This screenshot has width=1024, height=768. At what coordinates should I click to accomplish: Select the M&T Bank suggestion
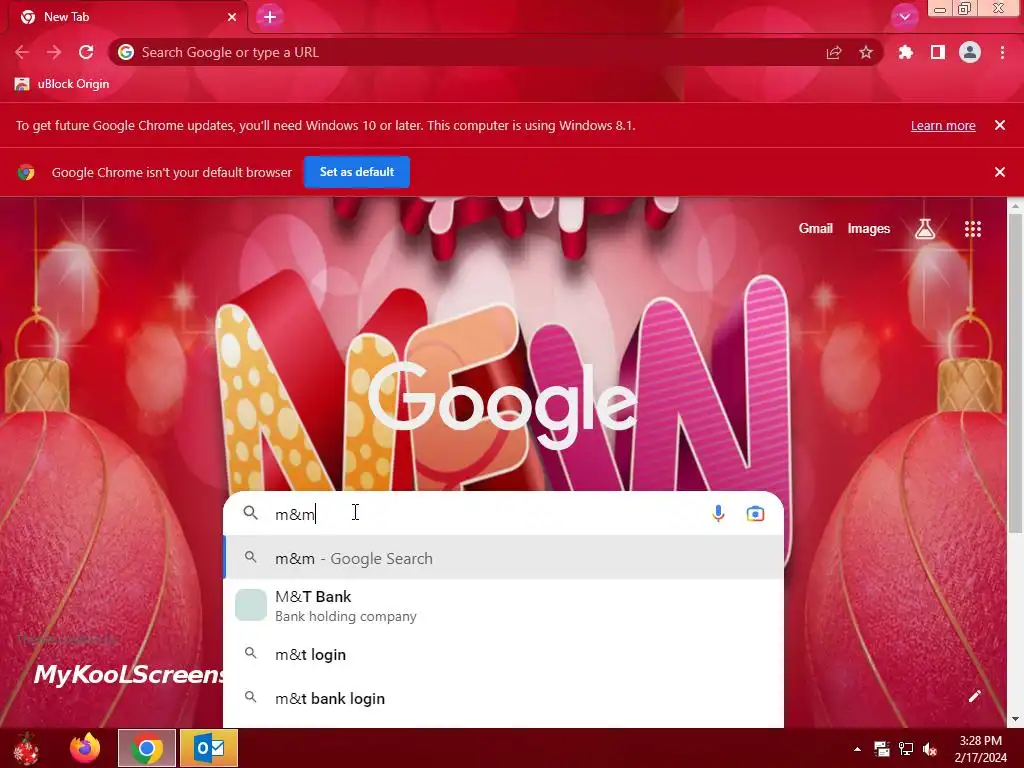504,605
